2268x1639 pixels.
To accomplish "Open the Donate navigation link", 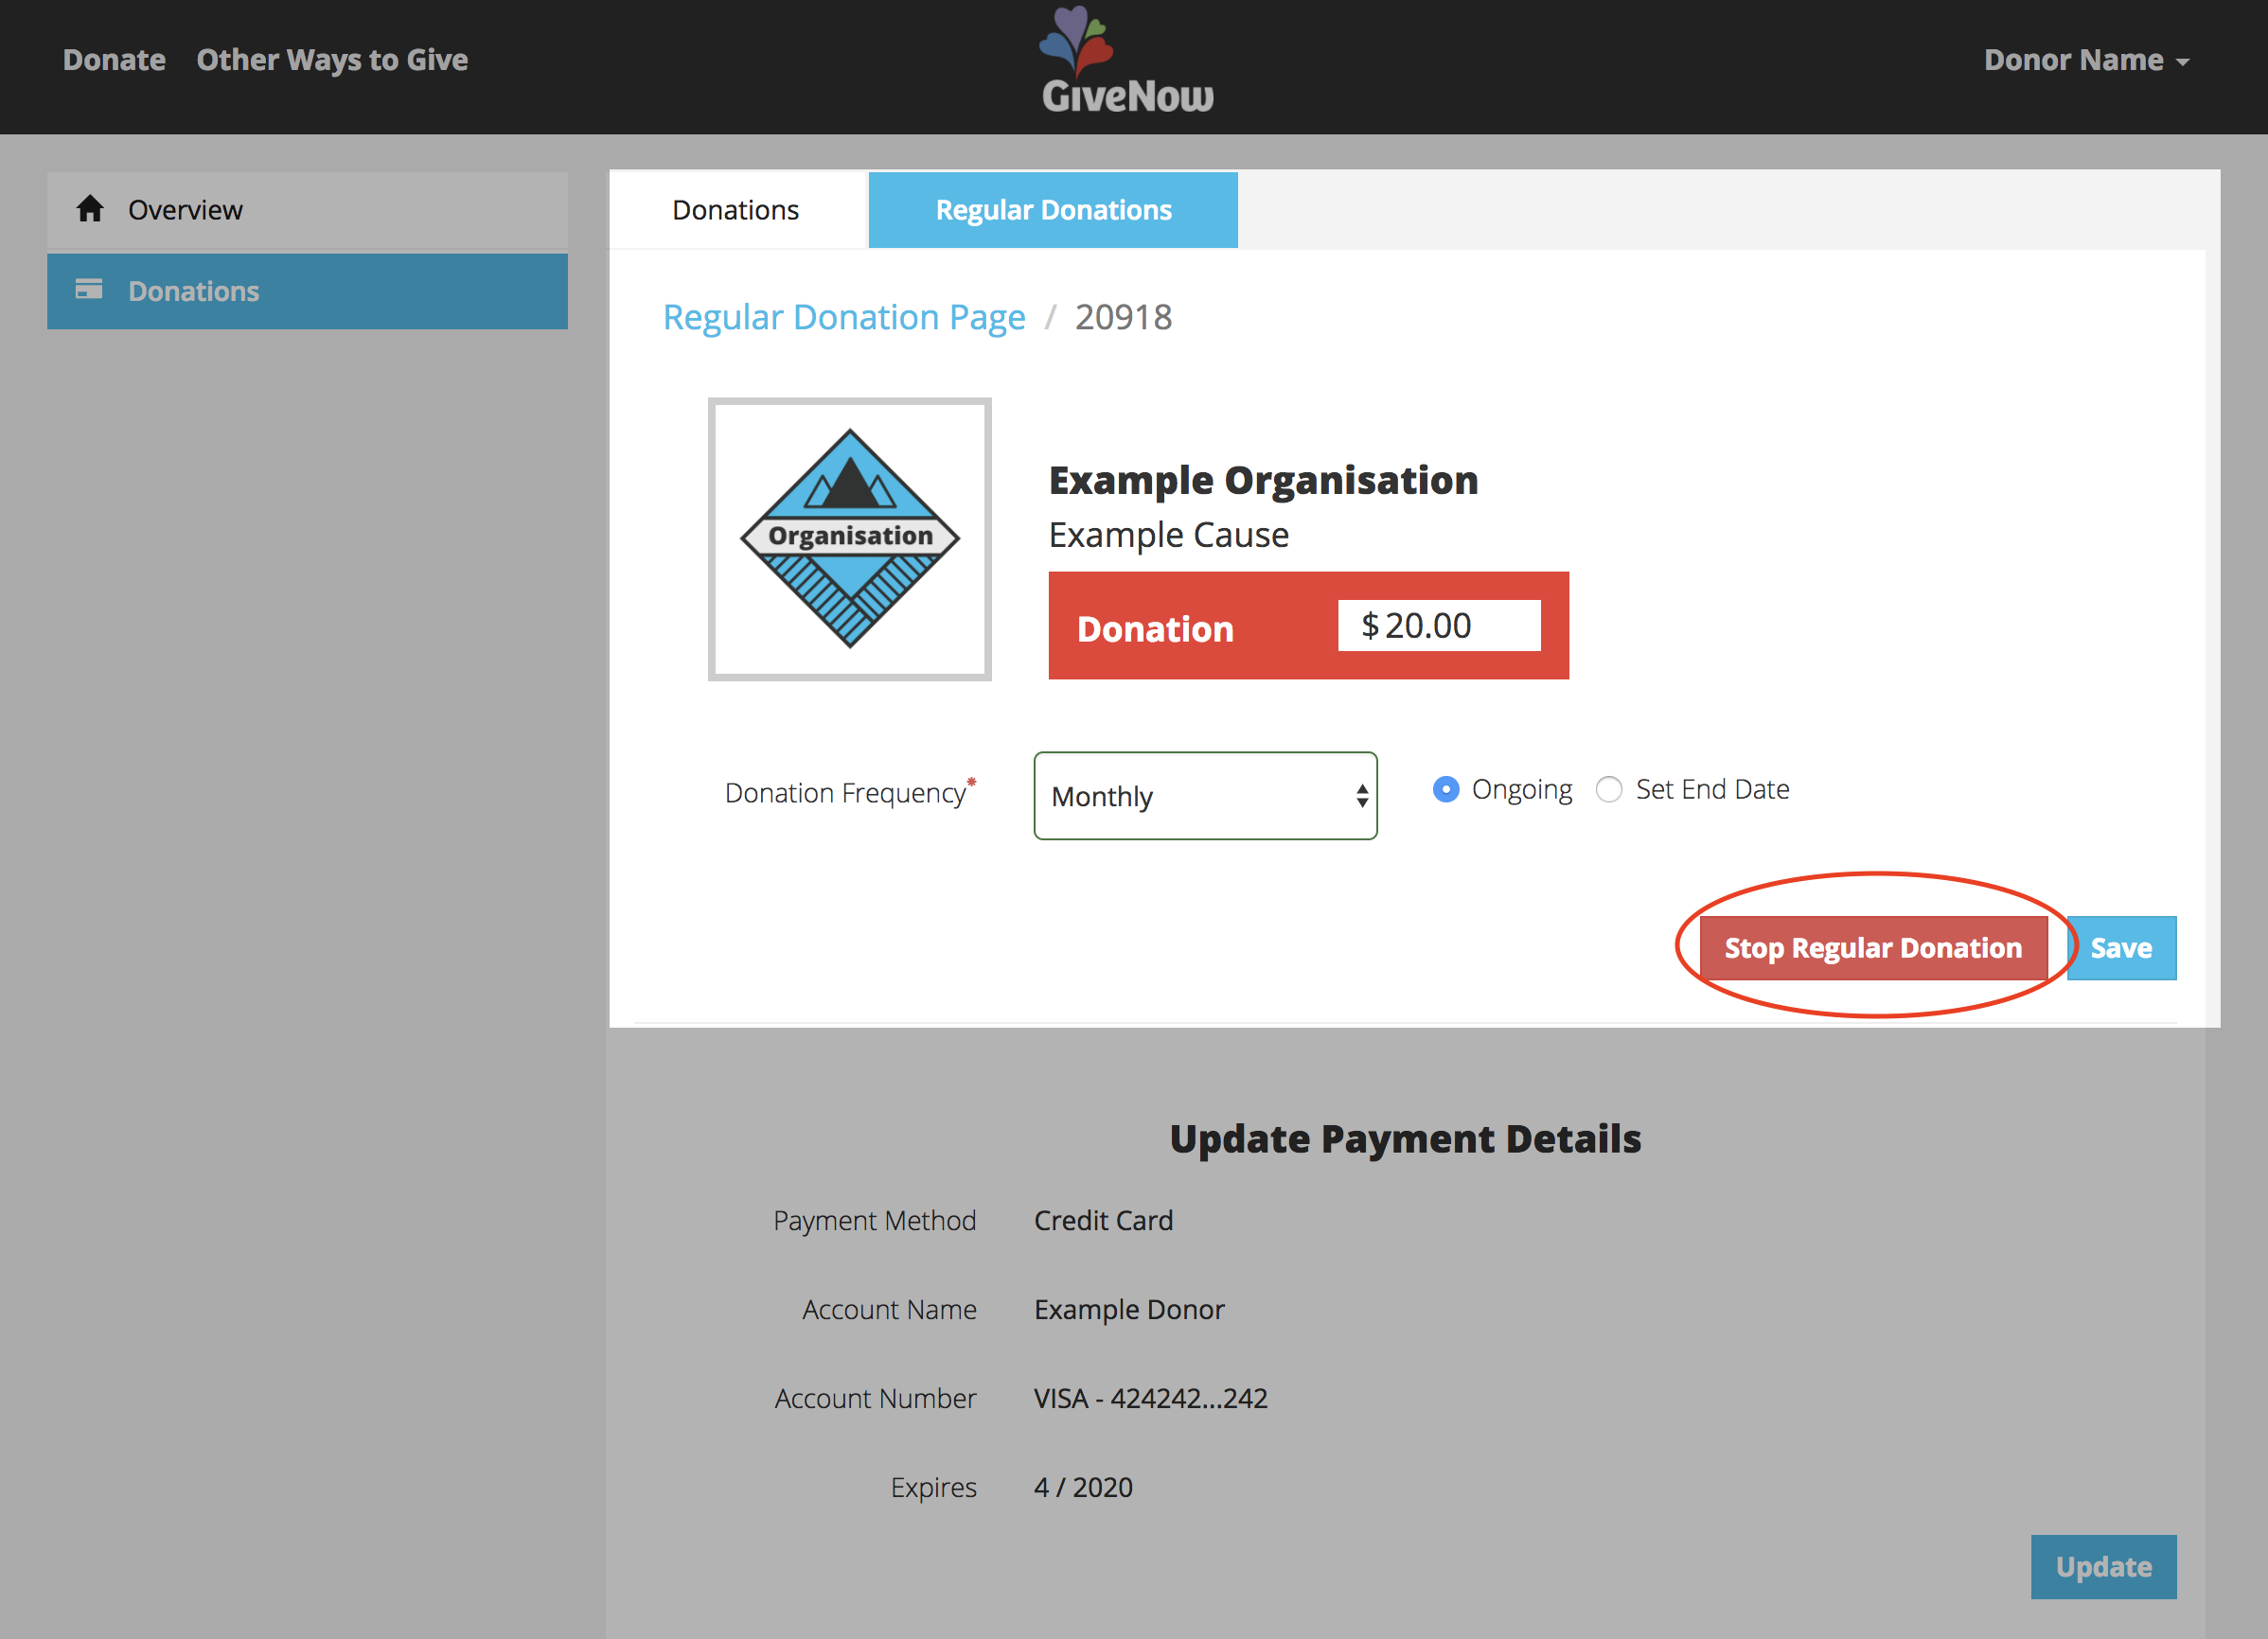I will [x=114, y=60].
